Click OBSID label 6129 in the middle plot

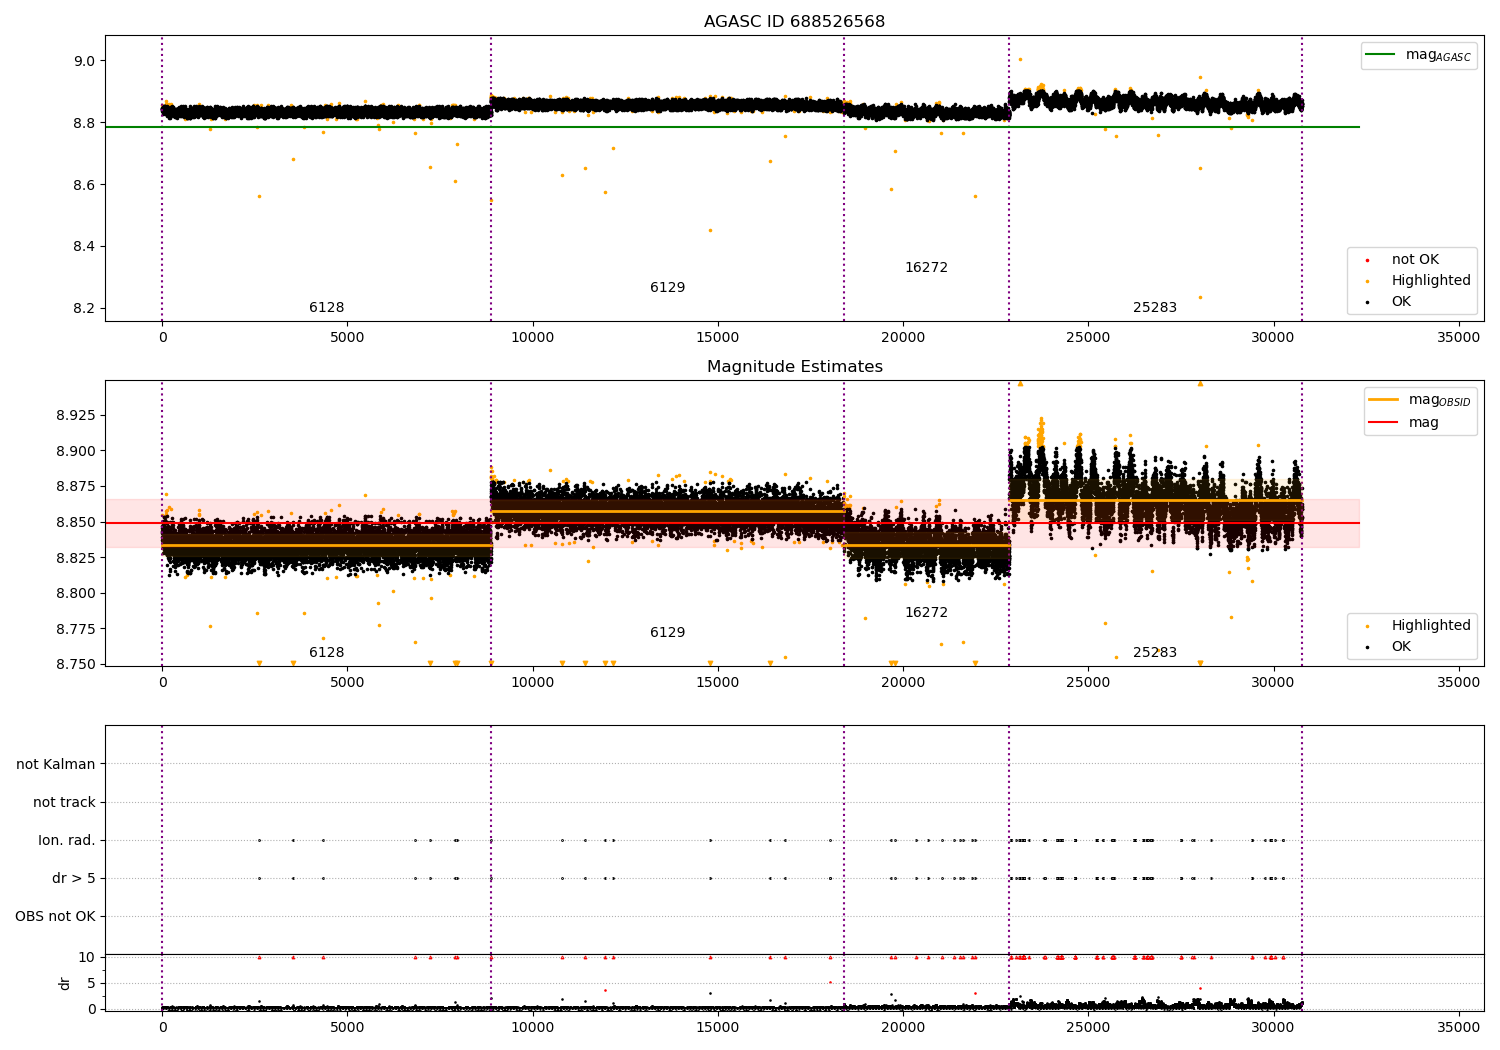pos(667,632)
